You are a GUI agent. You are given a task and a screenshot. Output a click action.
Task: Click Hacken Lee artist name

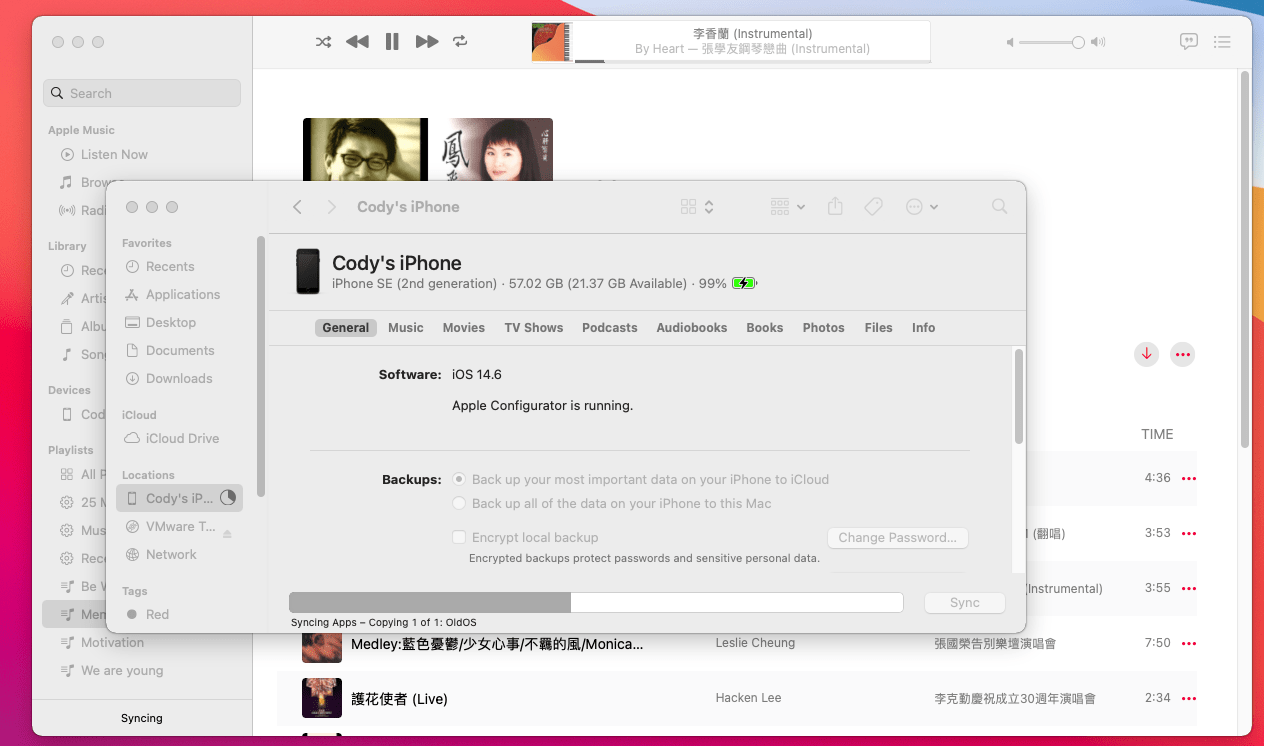[x=748, y=698]
